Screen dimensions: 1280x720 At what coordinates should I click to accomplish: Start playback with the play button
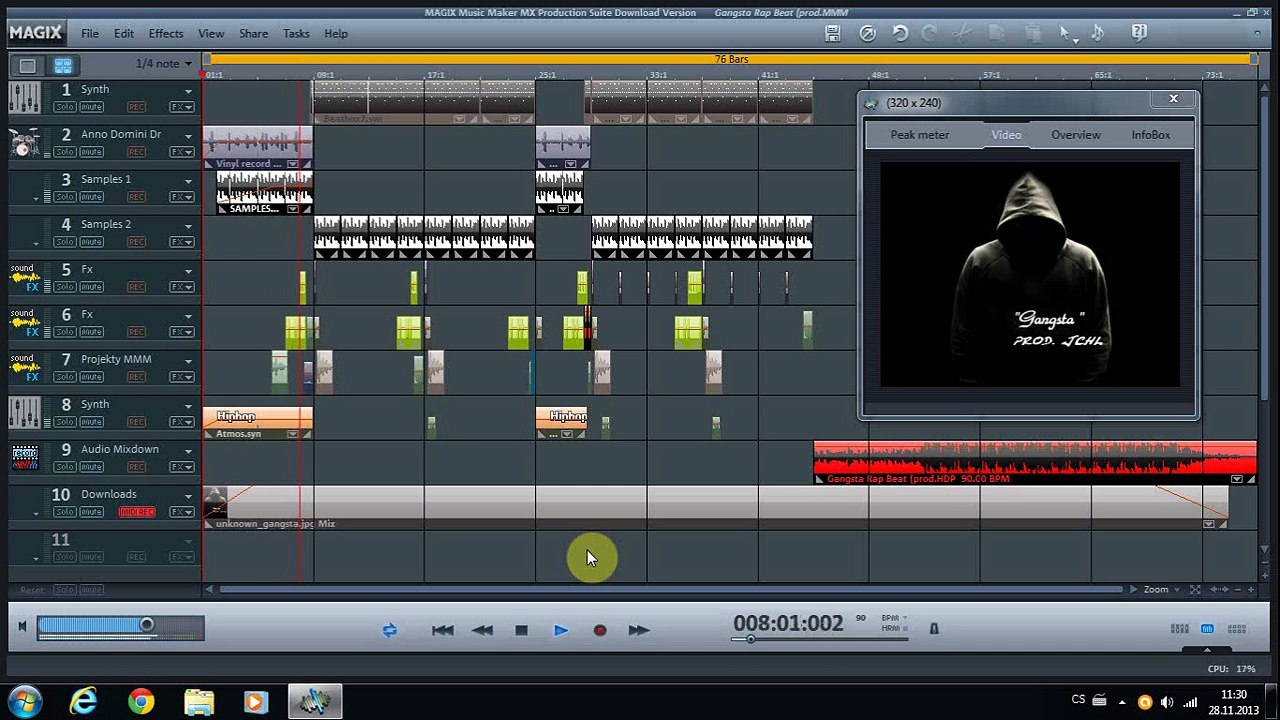(560, 630)
